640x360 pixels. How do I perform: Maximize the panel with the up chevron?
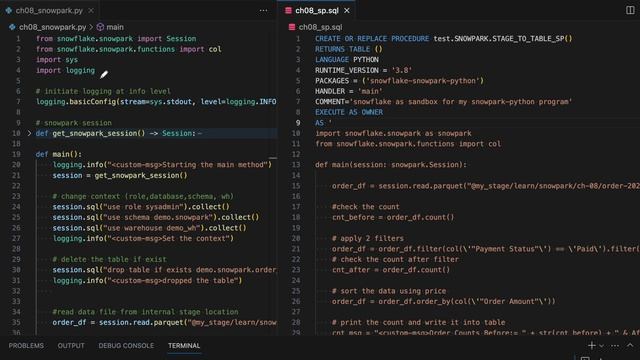pyautogui.click(x=630, y=345)
